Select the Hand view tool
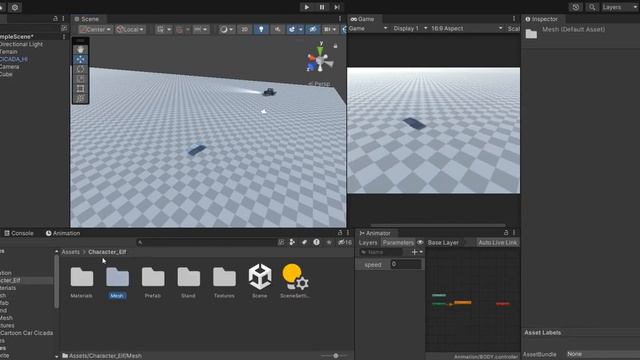 (80, 49)
